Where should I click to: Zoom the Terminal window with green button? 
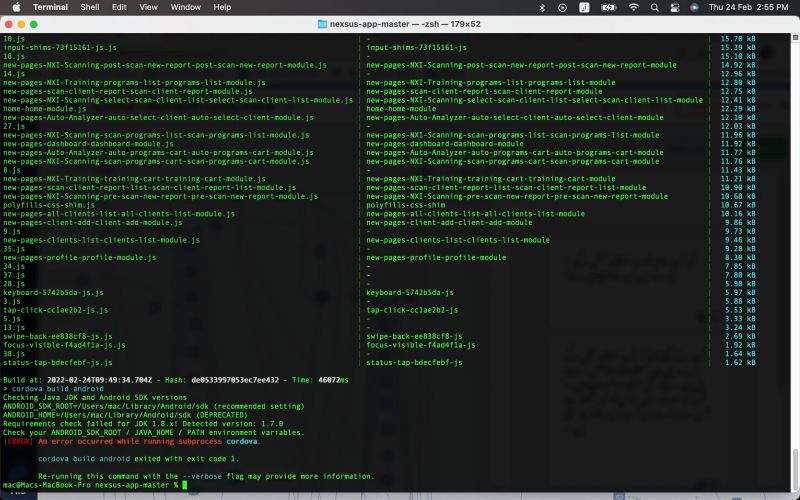34,24
